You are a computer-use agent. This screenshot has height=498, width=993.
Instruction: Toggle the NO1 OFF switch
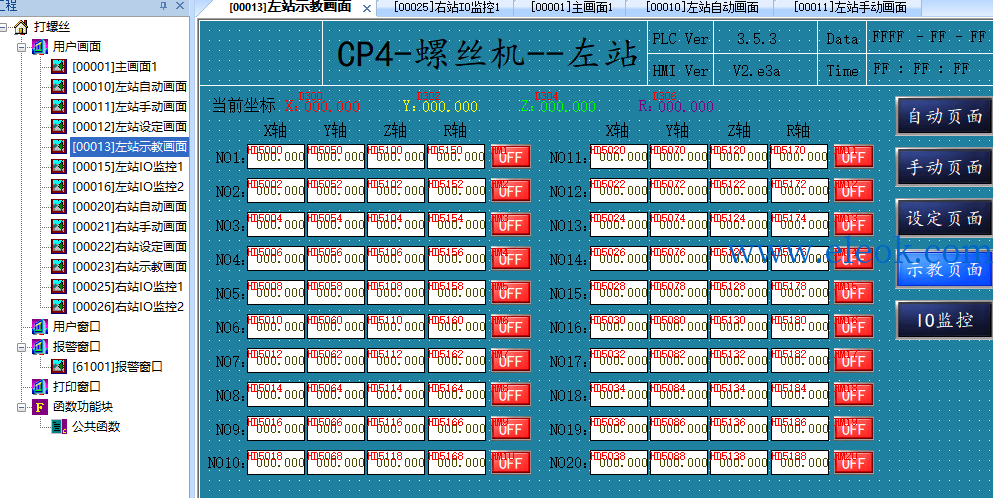510,157
